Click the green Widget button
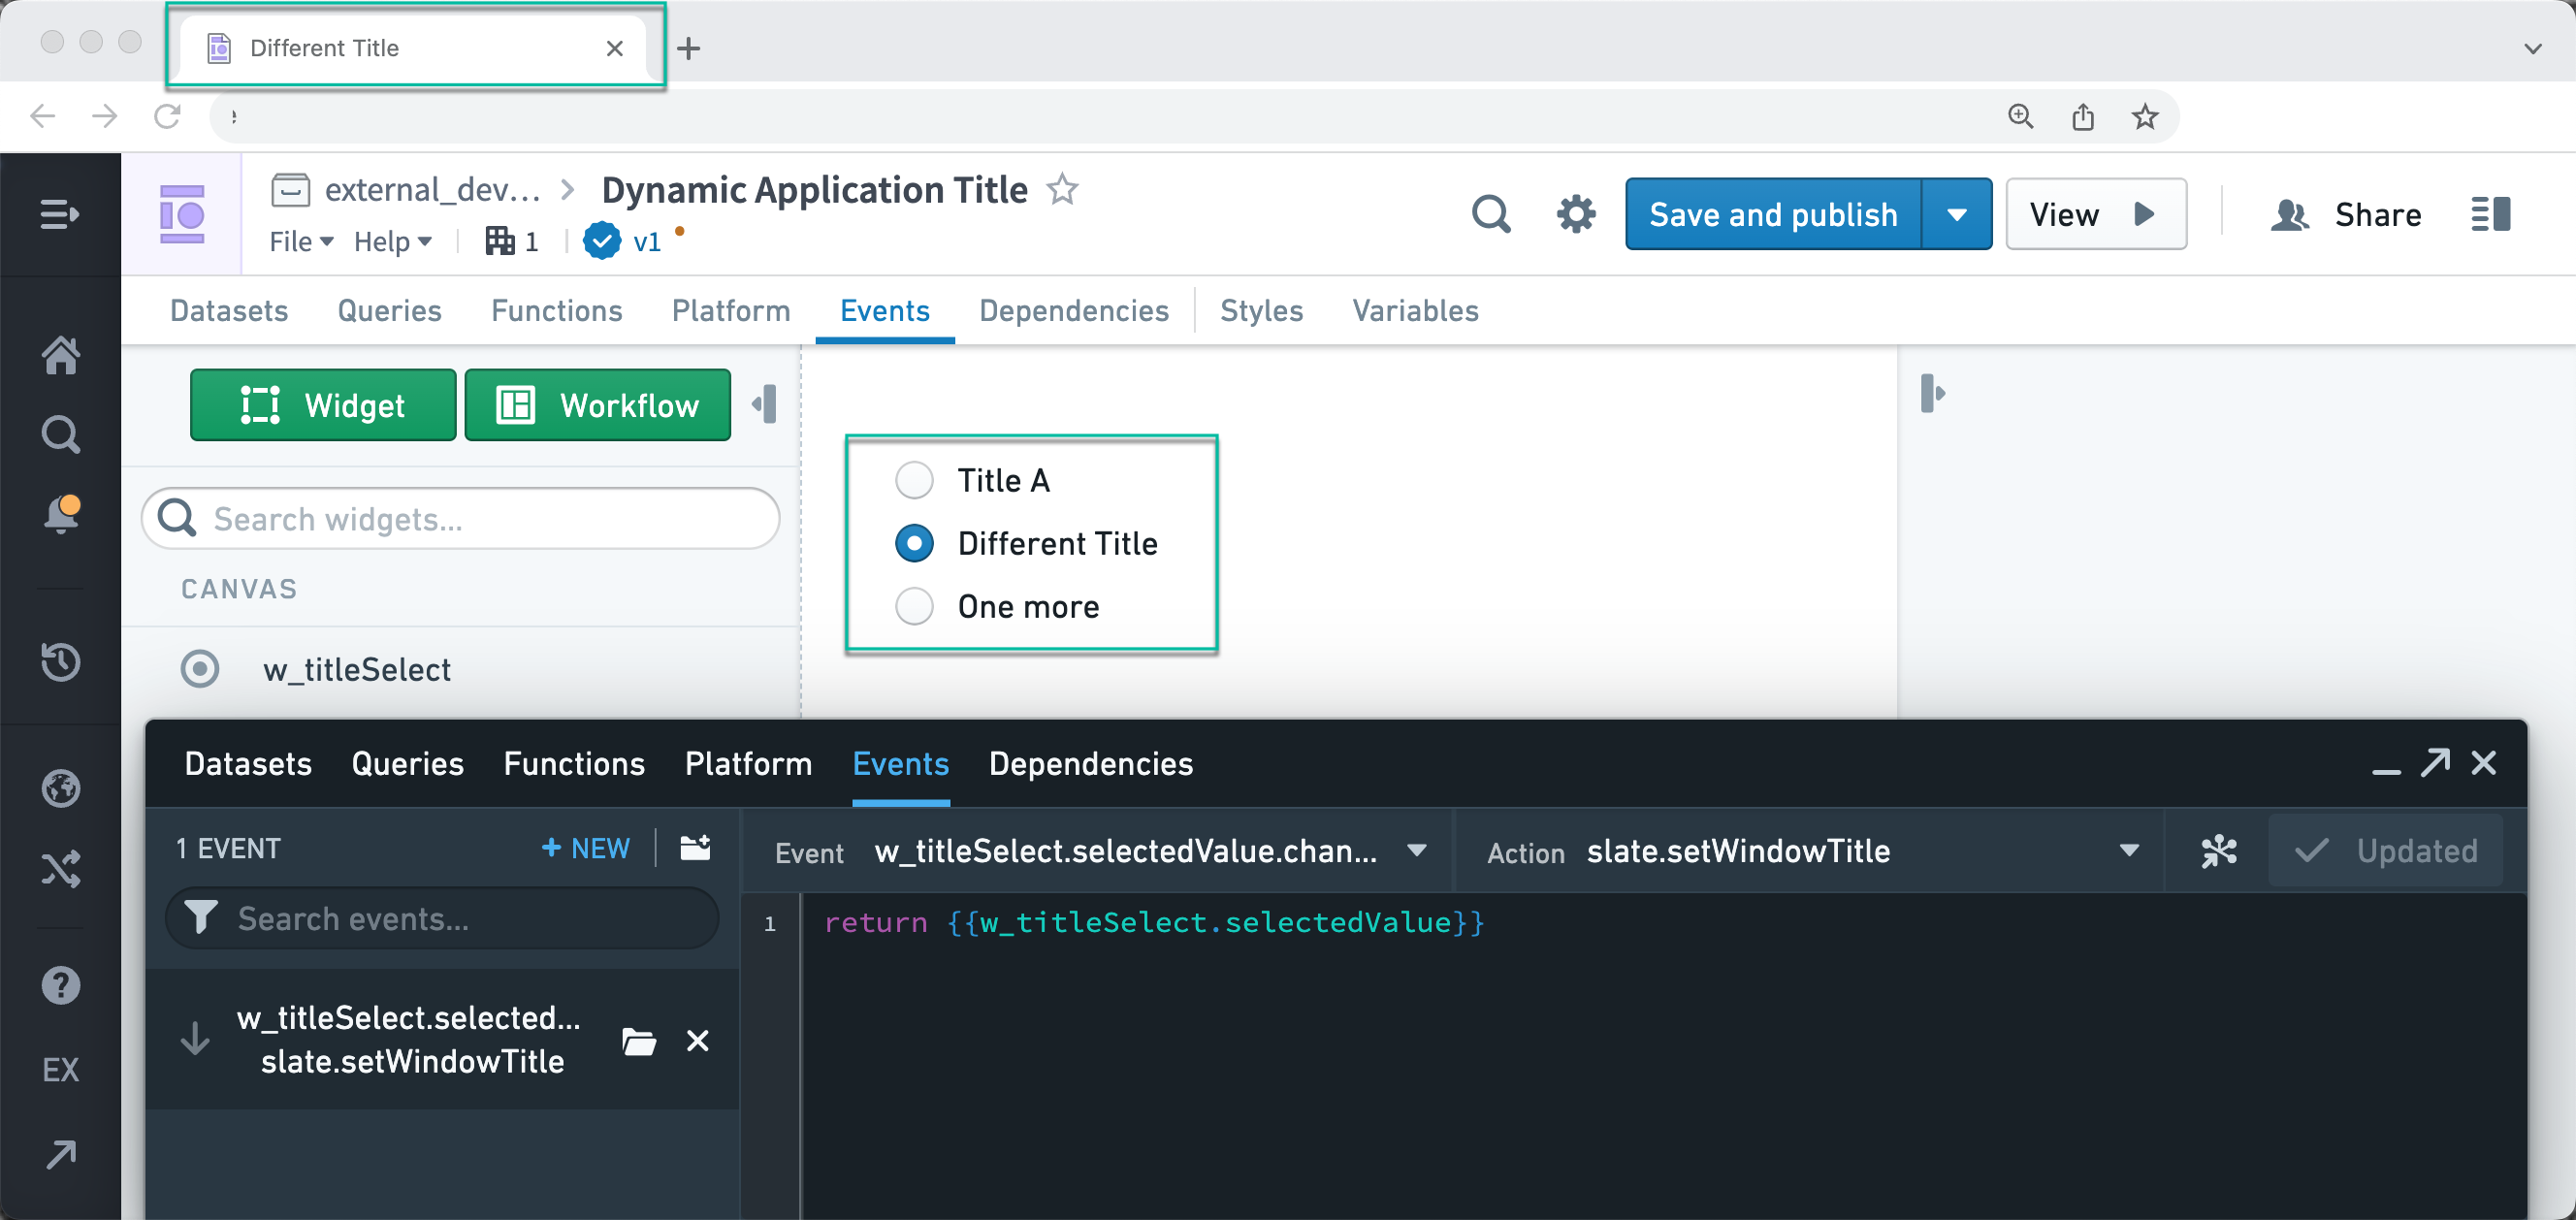Image resolution: width=2576 pixels, height=1220 pixels. pos(323,405)
